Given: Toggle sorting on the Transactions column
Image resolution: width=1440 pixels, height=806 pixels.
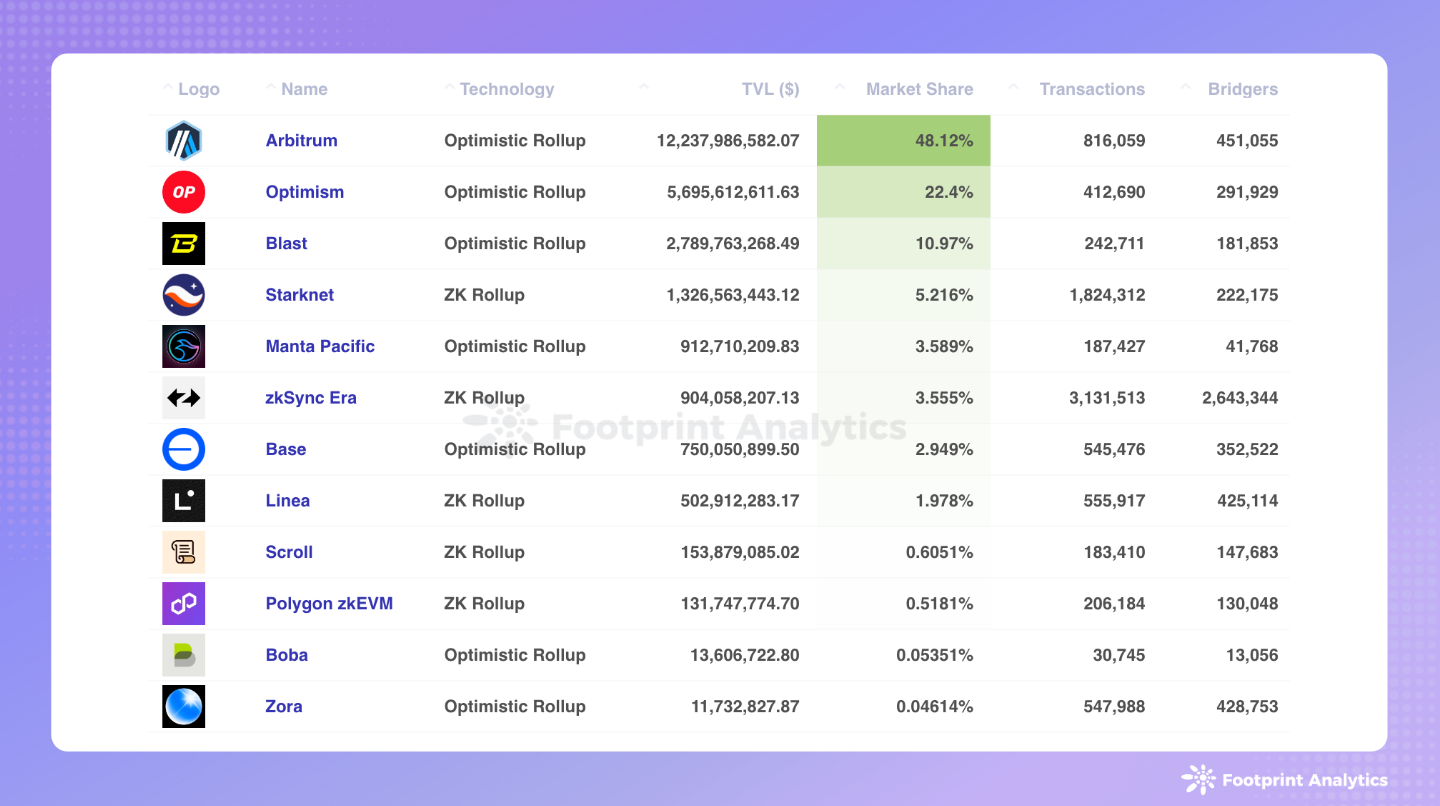Looking at the screenshot, I should click(x=1092, y=89).
